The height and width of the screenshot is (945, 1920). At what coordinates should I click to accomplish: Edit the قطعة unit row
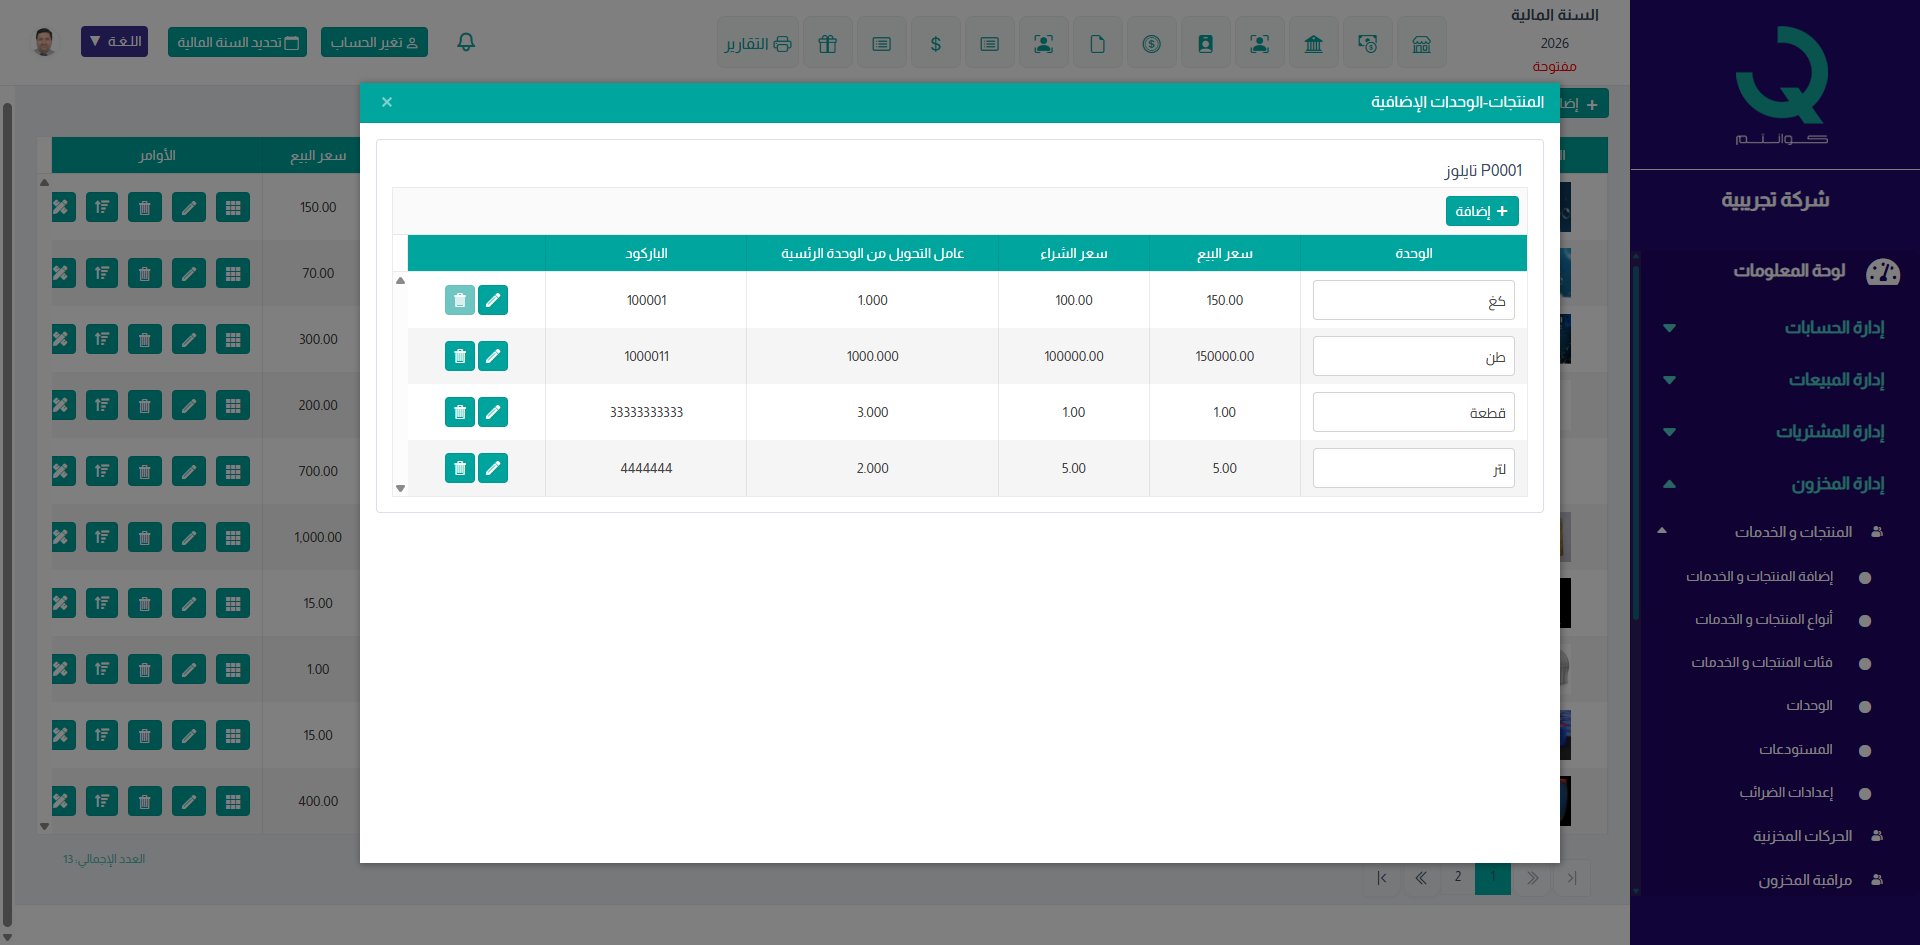493,412
